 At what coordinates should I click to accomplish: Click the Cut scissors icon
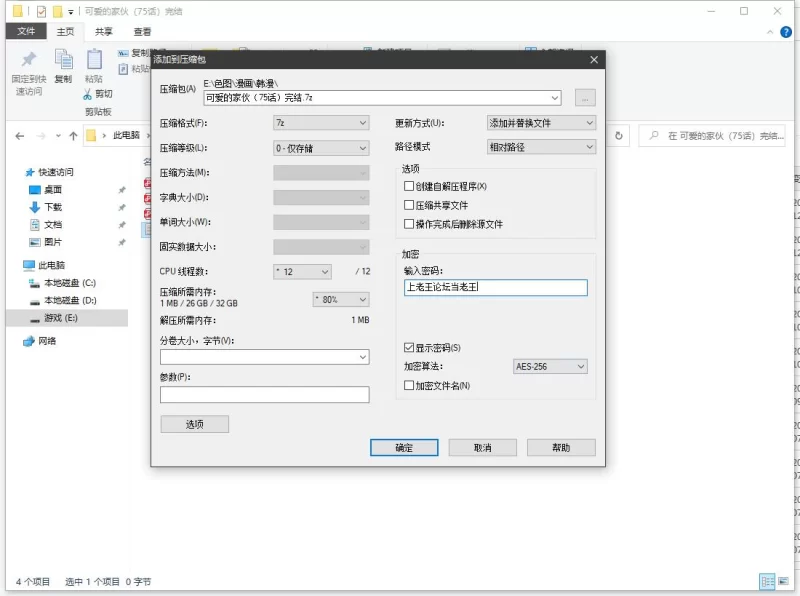(x=87, y=94)
